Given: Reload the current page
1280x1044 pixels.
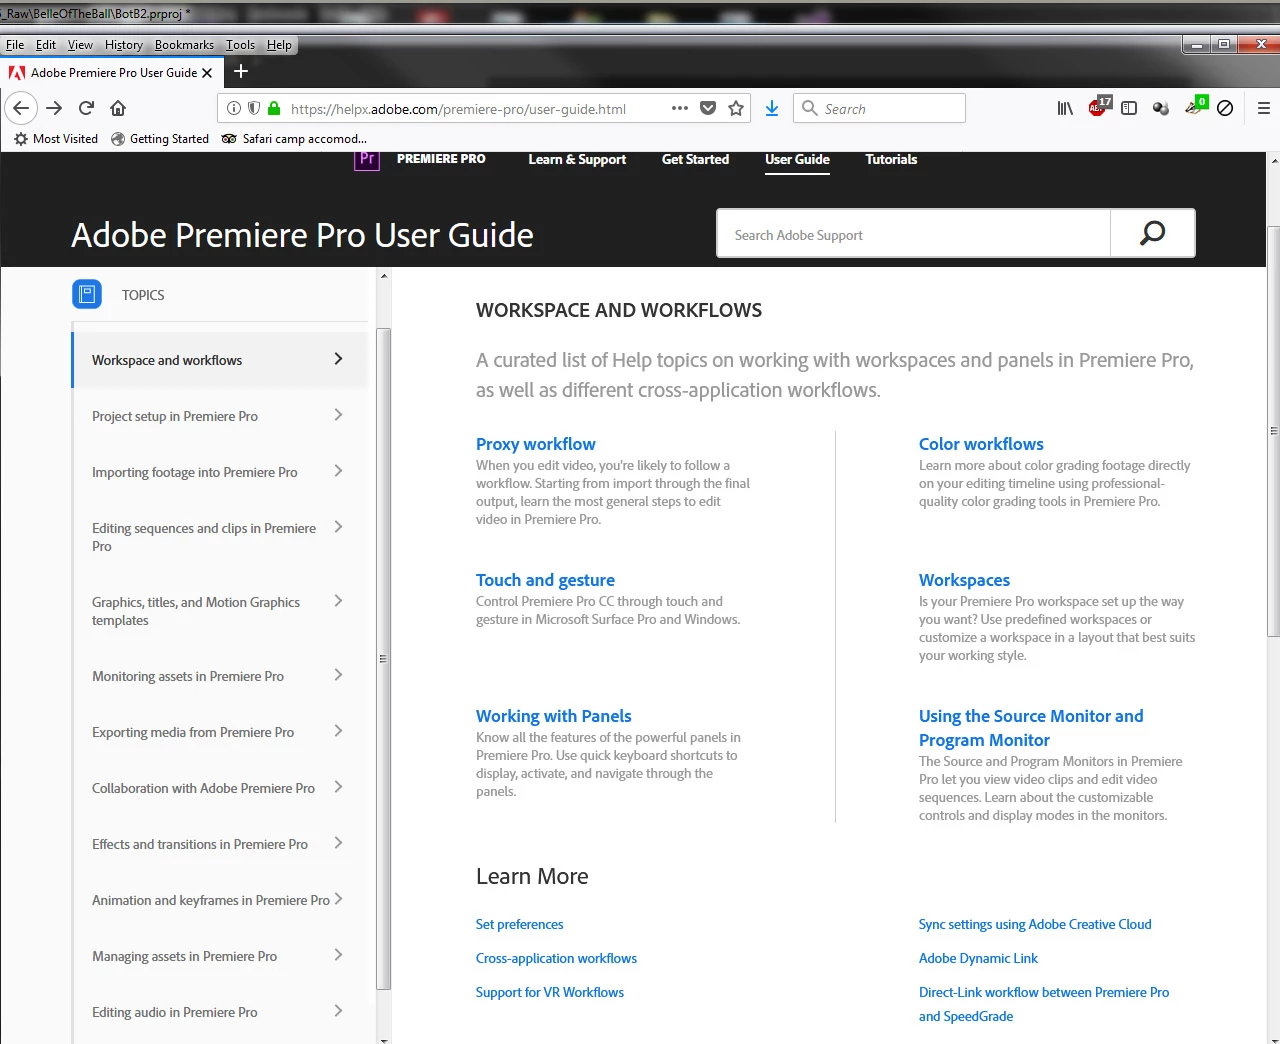Looking at the screenshot, I should coord(86,108).
